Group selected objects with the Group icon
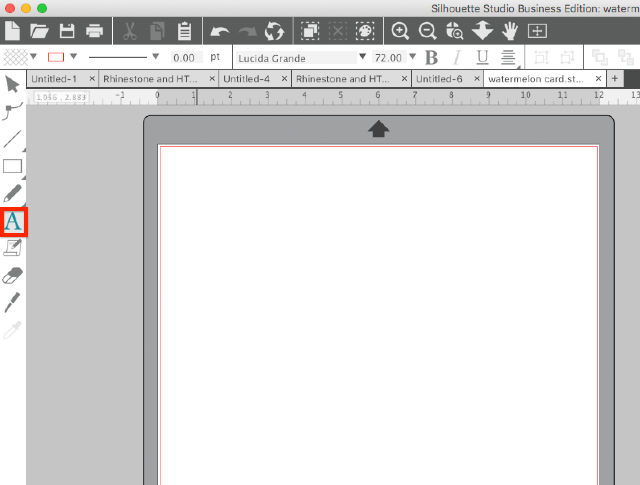 [541, 58]
